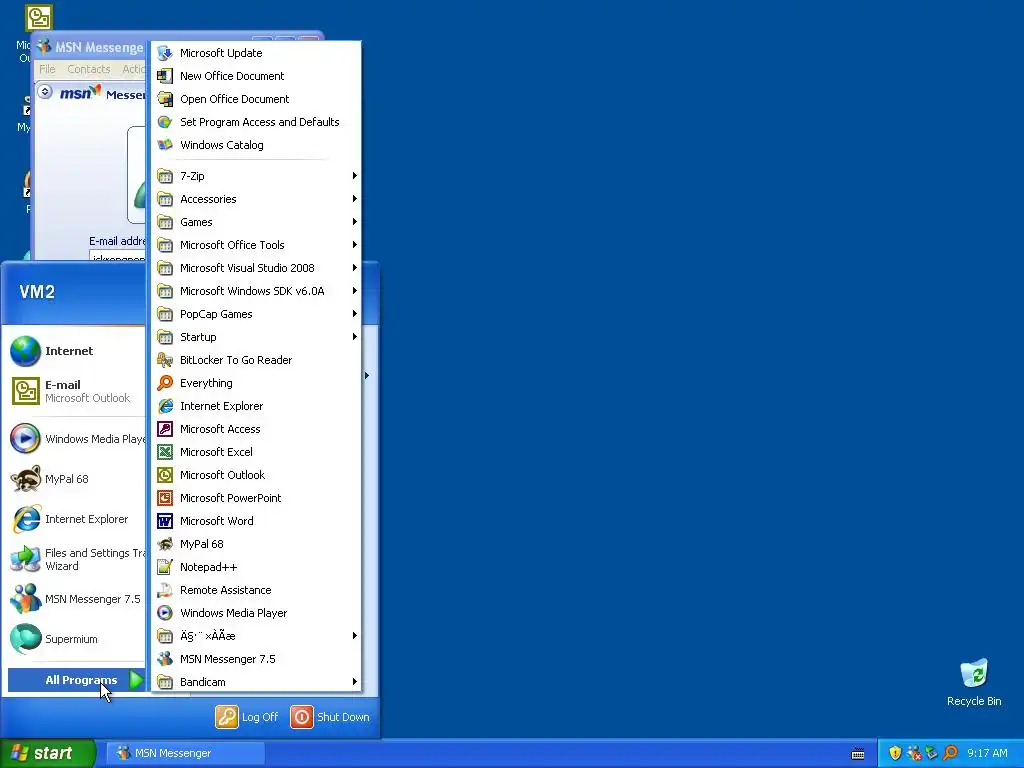Expand PopCap Games folder
Image resolution: width=1024 pixels, height=768 pixels.
point(256,314)
